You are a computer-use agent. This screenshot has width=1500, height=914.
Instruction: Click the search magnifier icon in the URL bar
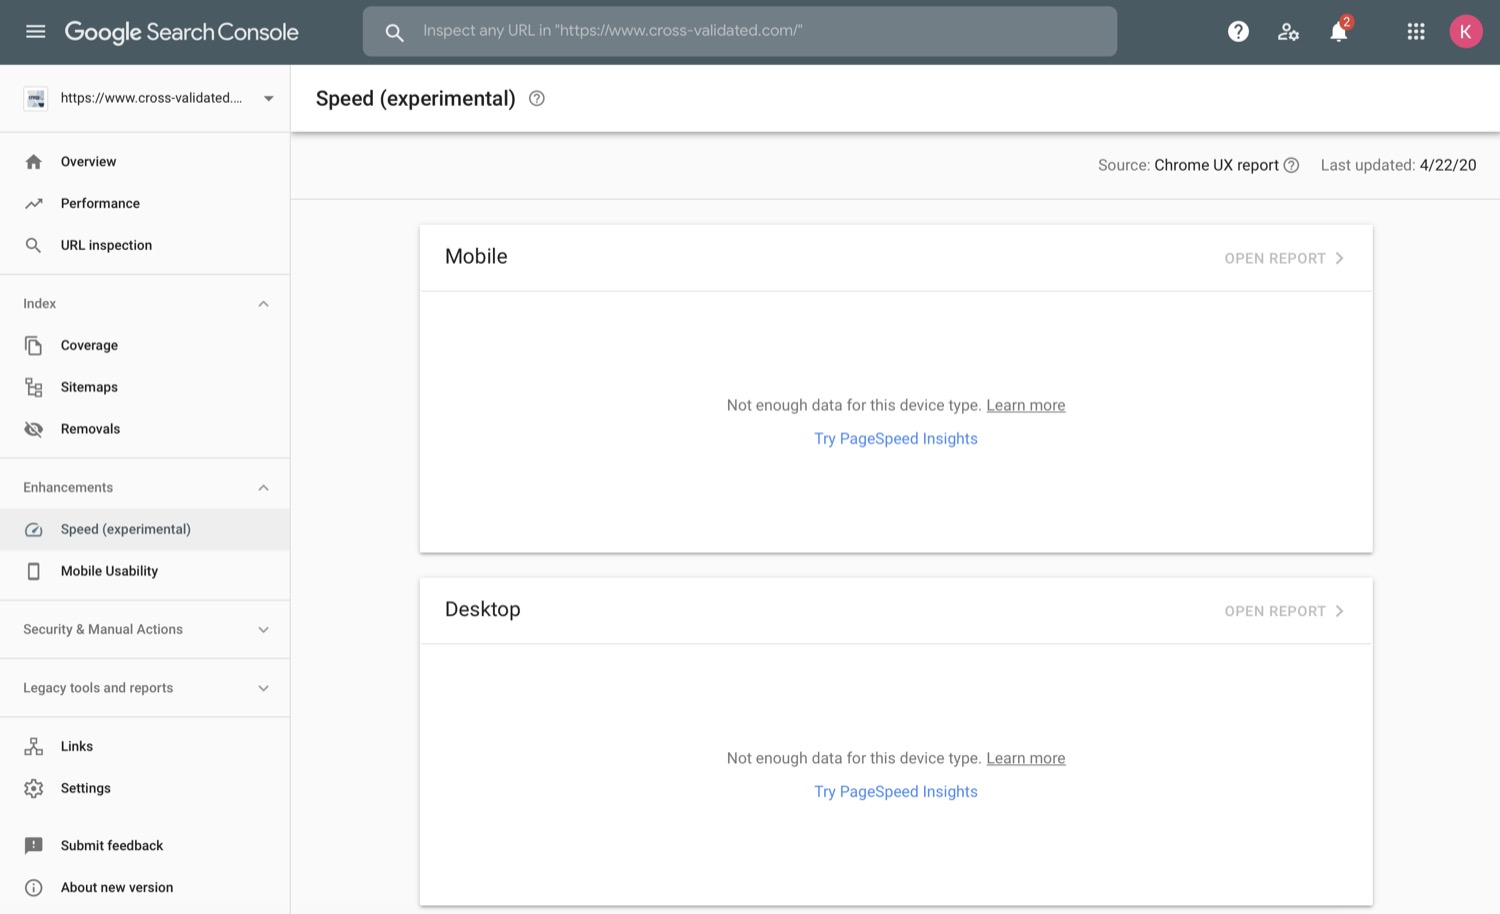tap(394, 32)
